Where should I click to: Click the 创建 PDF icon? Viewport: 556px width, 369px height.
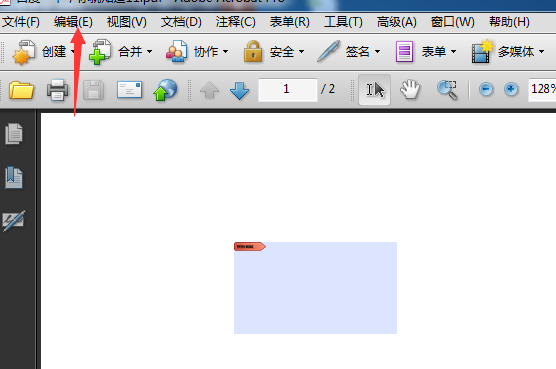click(24, 52)
